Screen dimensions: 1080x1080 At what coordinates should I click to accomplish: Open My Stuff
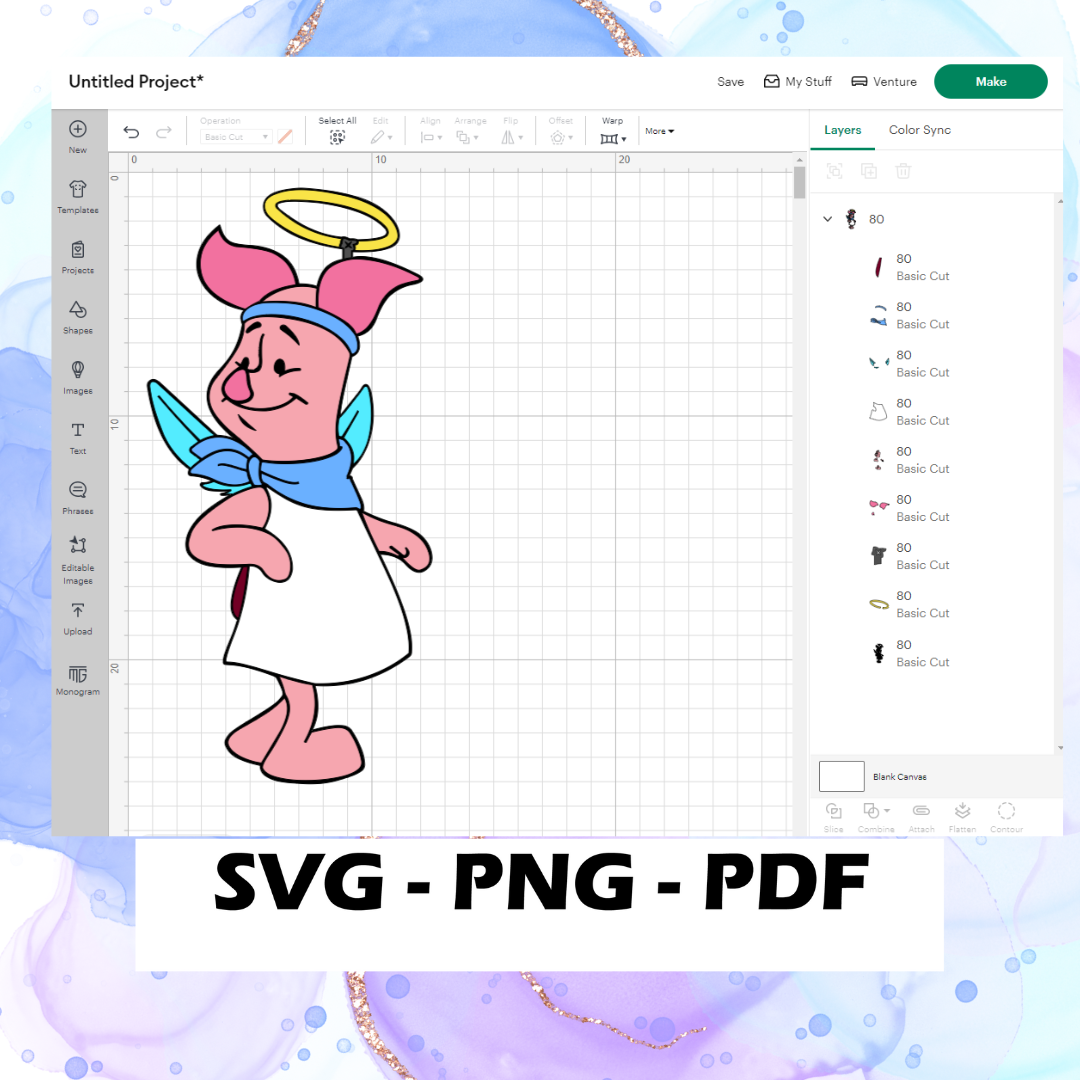[x=798, y=81]
